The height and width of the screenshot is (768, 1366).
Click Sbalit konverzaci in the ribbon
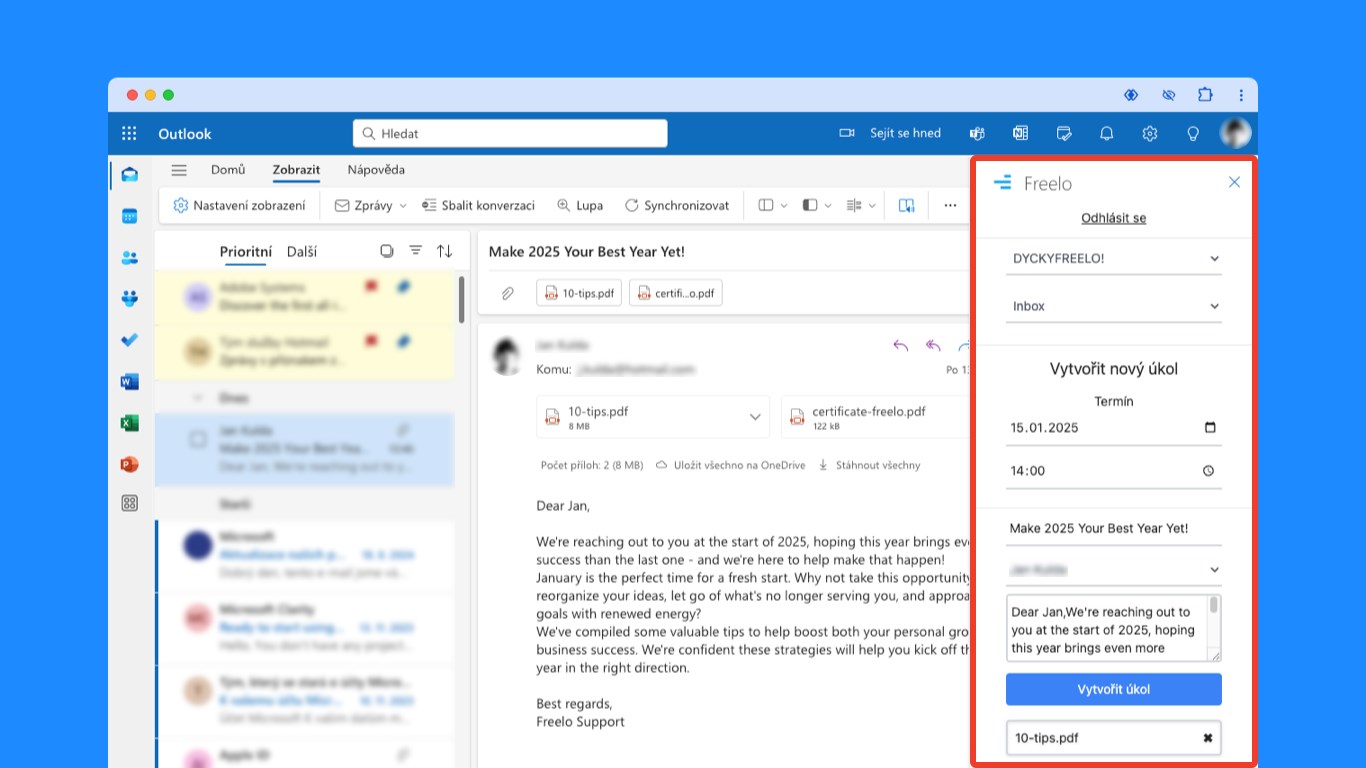pos(478,205)
